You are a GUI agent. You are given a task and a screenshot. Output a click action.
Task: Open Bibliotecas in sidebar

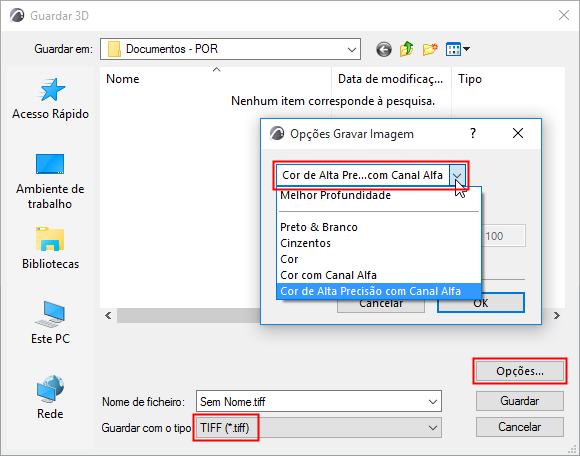[x=50, y=248]
